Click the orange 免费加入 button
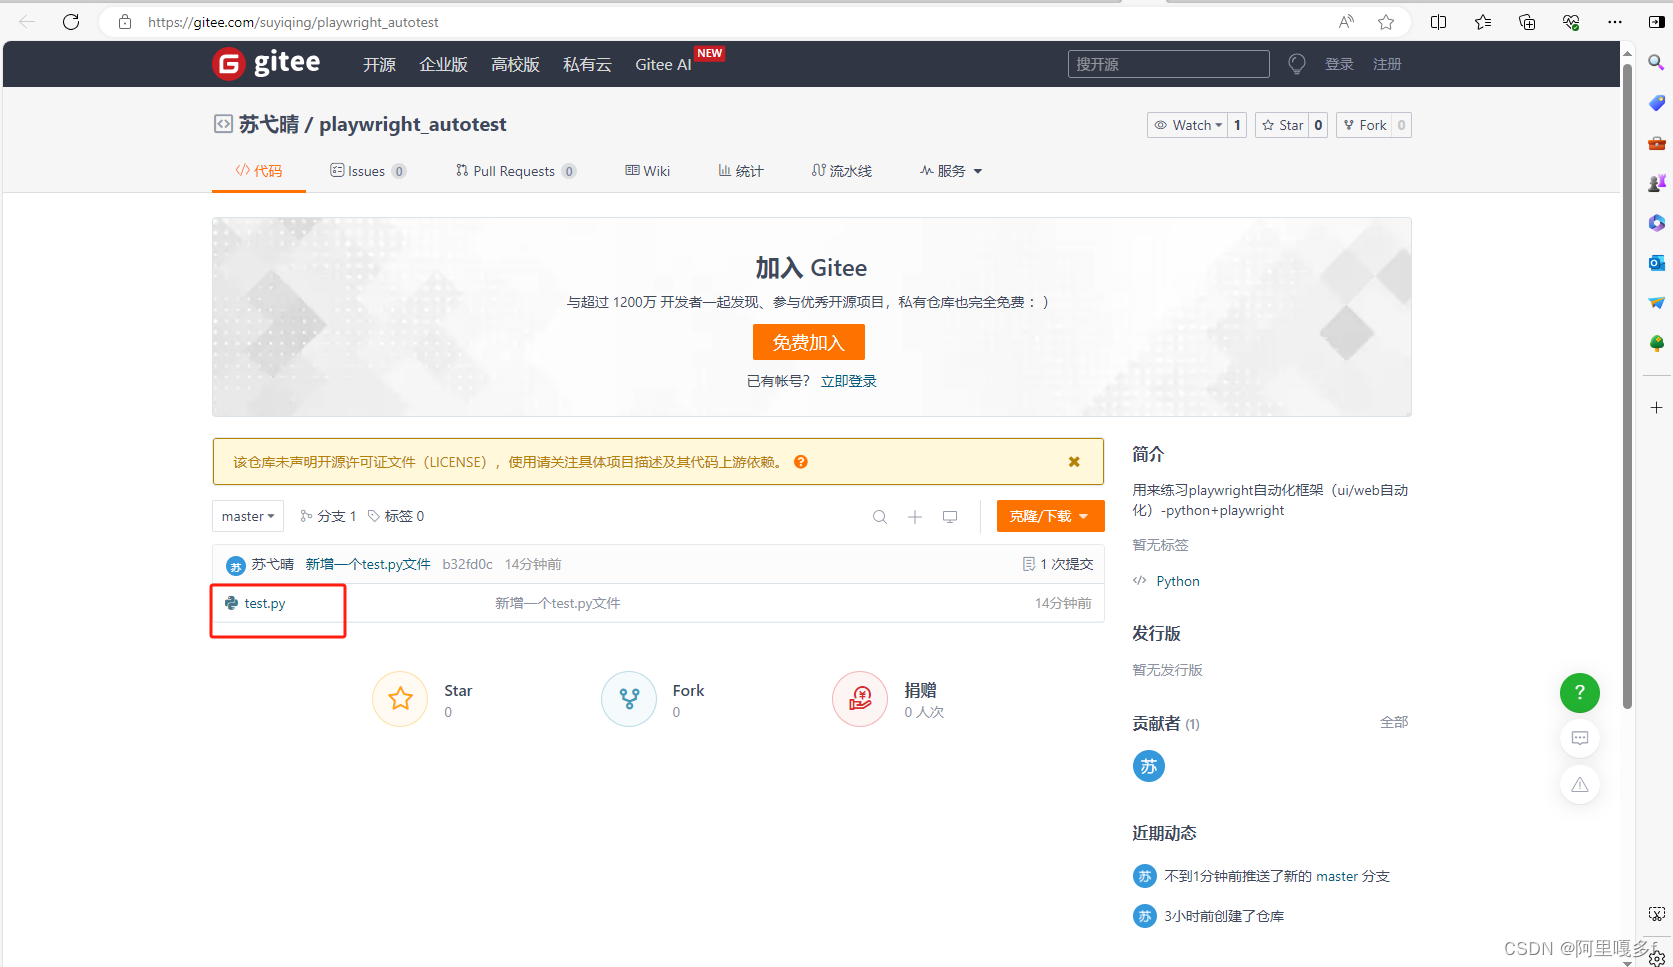This screenshot has height=967, width=1673. click(x=809, y=342)
